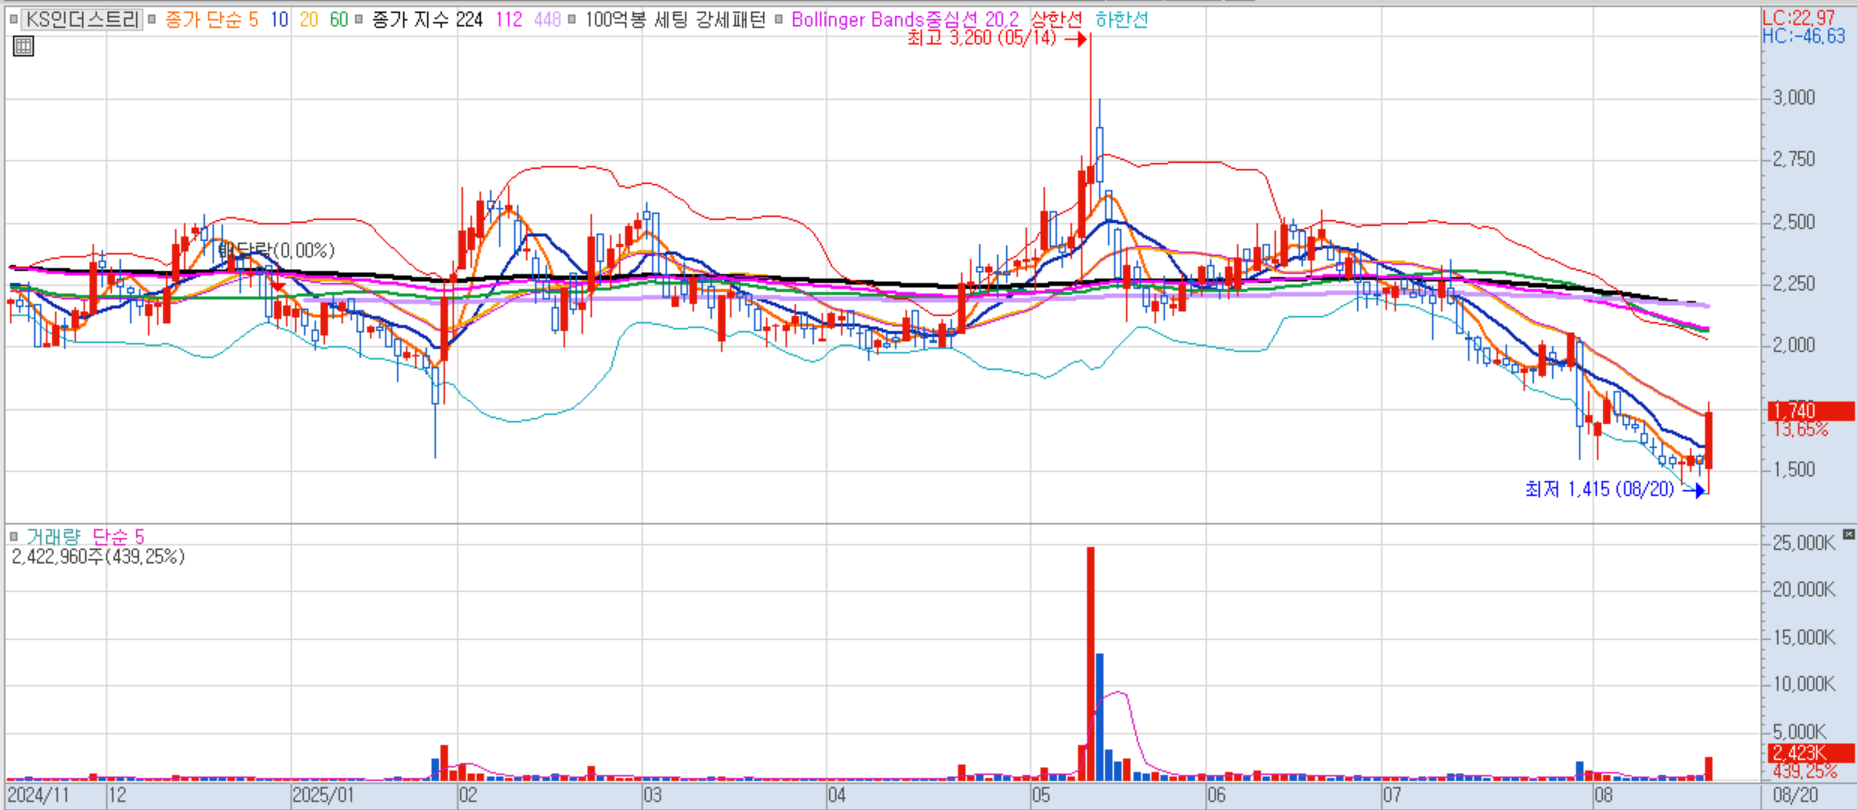Click the 13.65% change rate label
Screen dimensions: 1857x810
[1801, 429]
